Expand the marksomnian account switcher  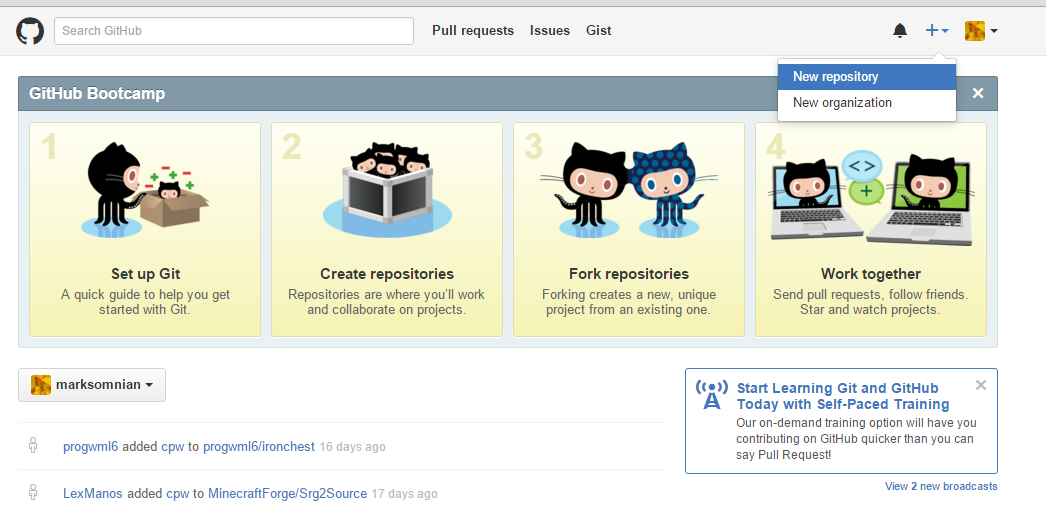point(92,385)
